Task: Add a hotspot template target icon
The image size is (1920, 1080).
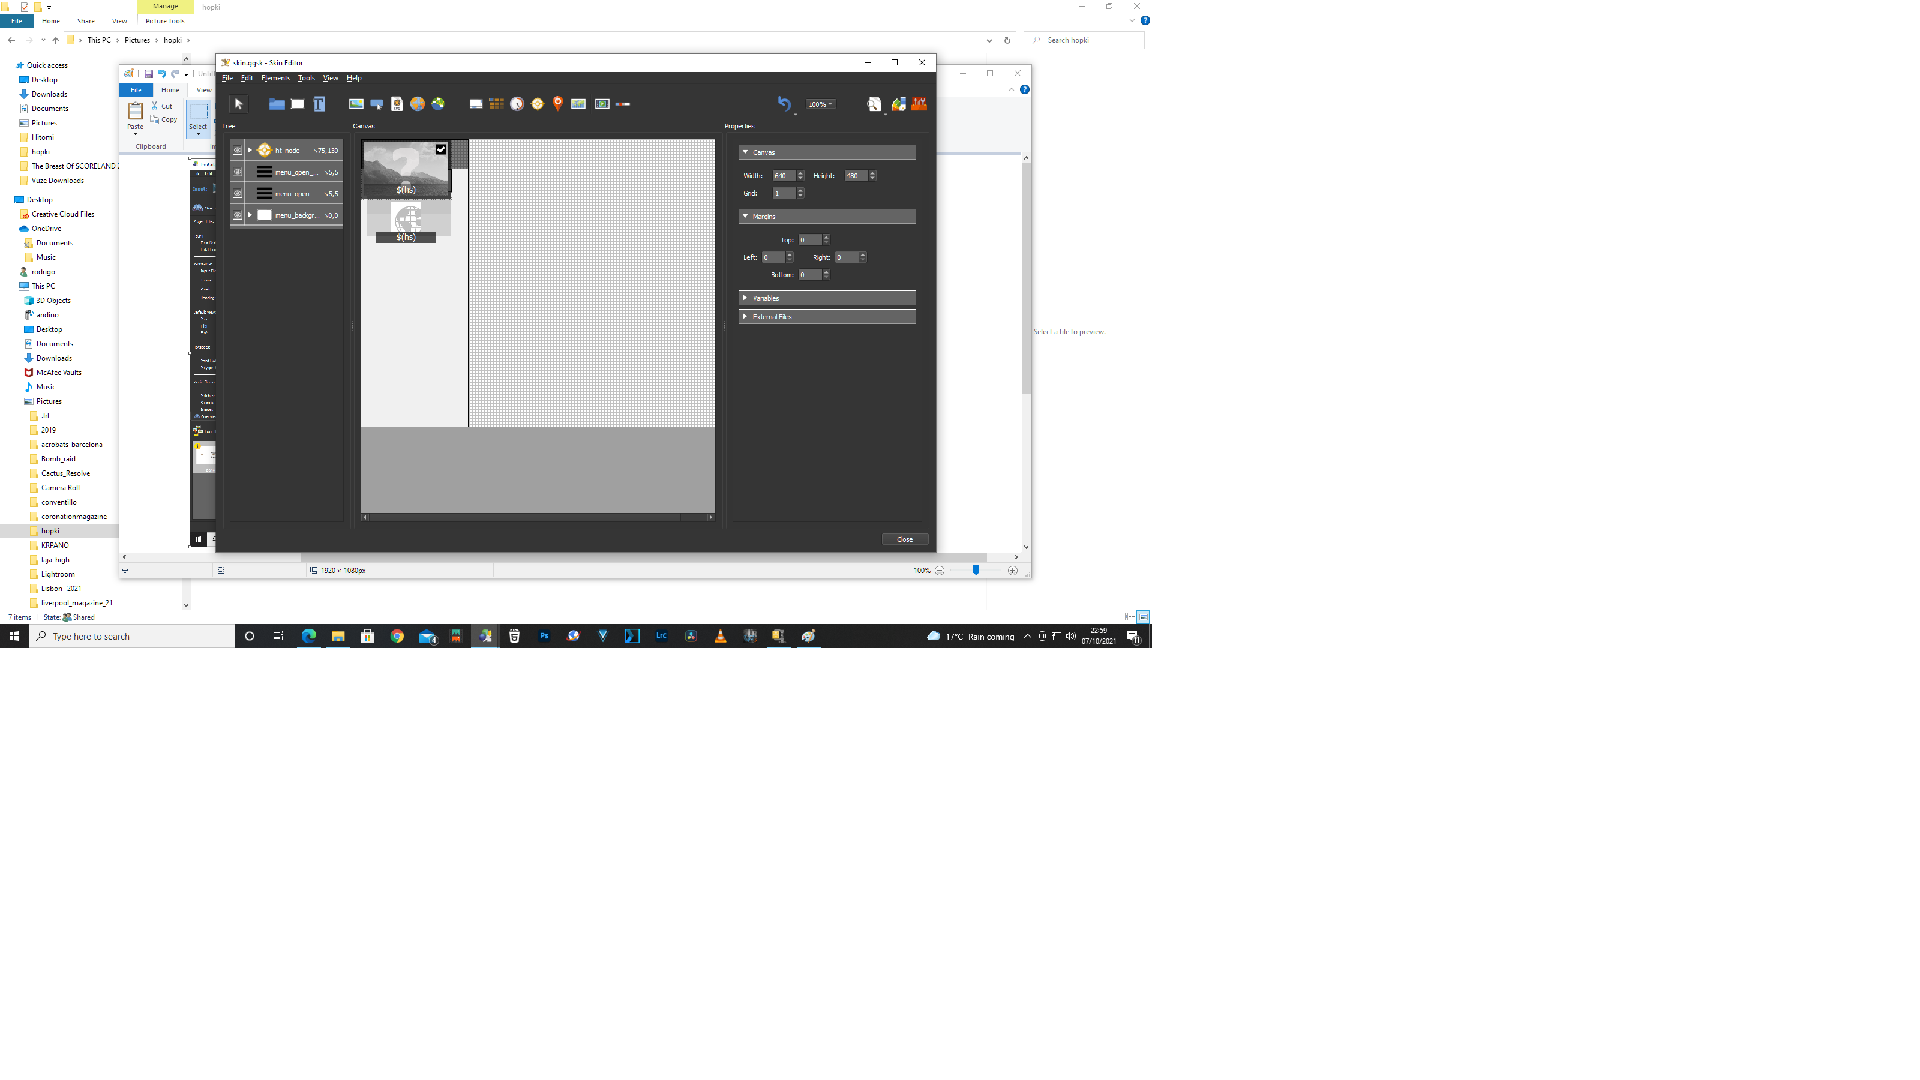Action: coord(537,104)
